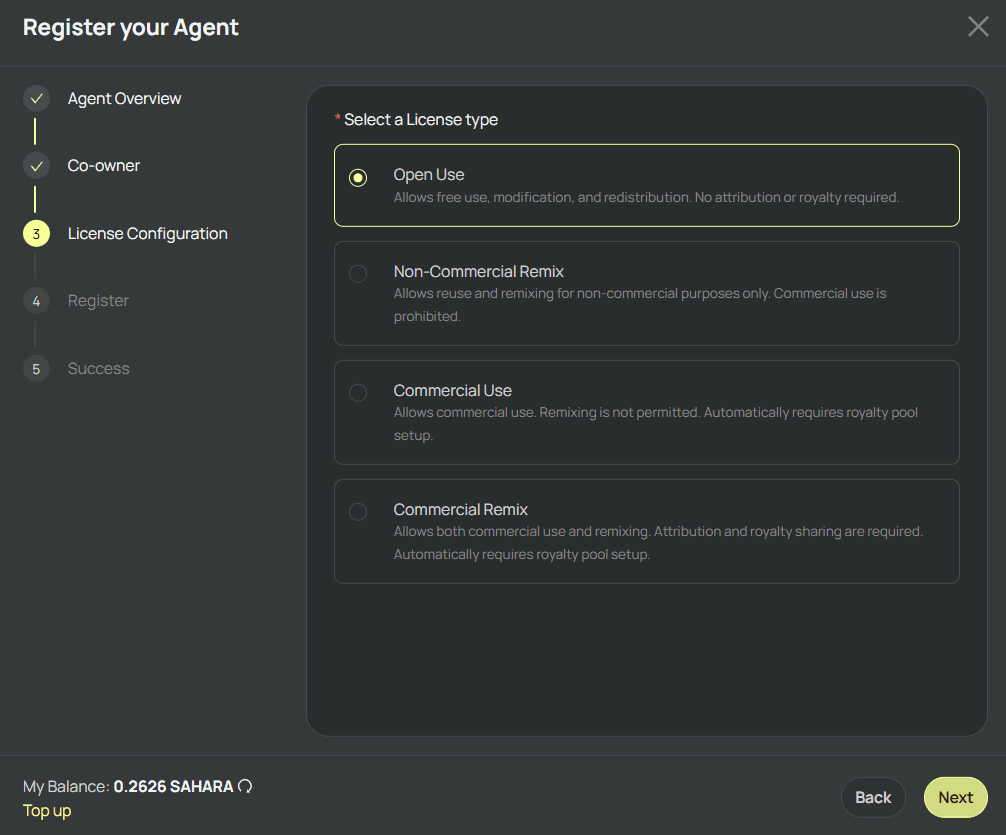This screenshot has height=835, width=1006.
Task: Open the Top up link
Action: (47, 811)
